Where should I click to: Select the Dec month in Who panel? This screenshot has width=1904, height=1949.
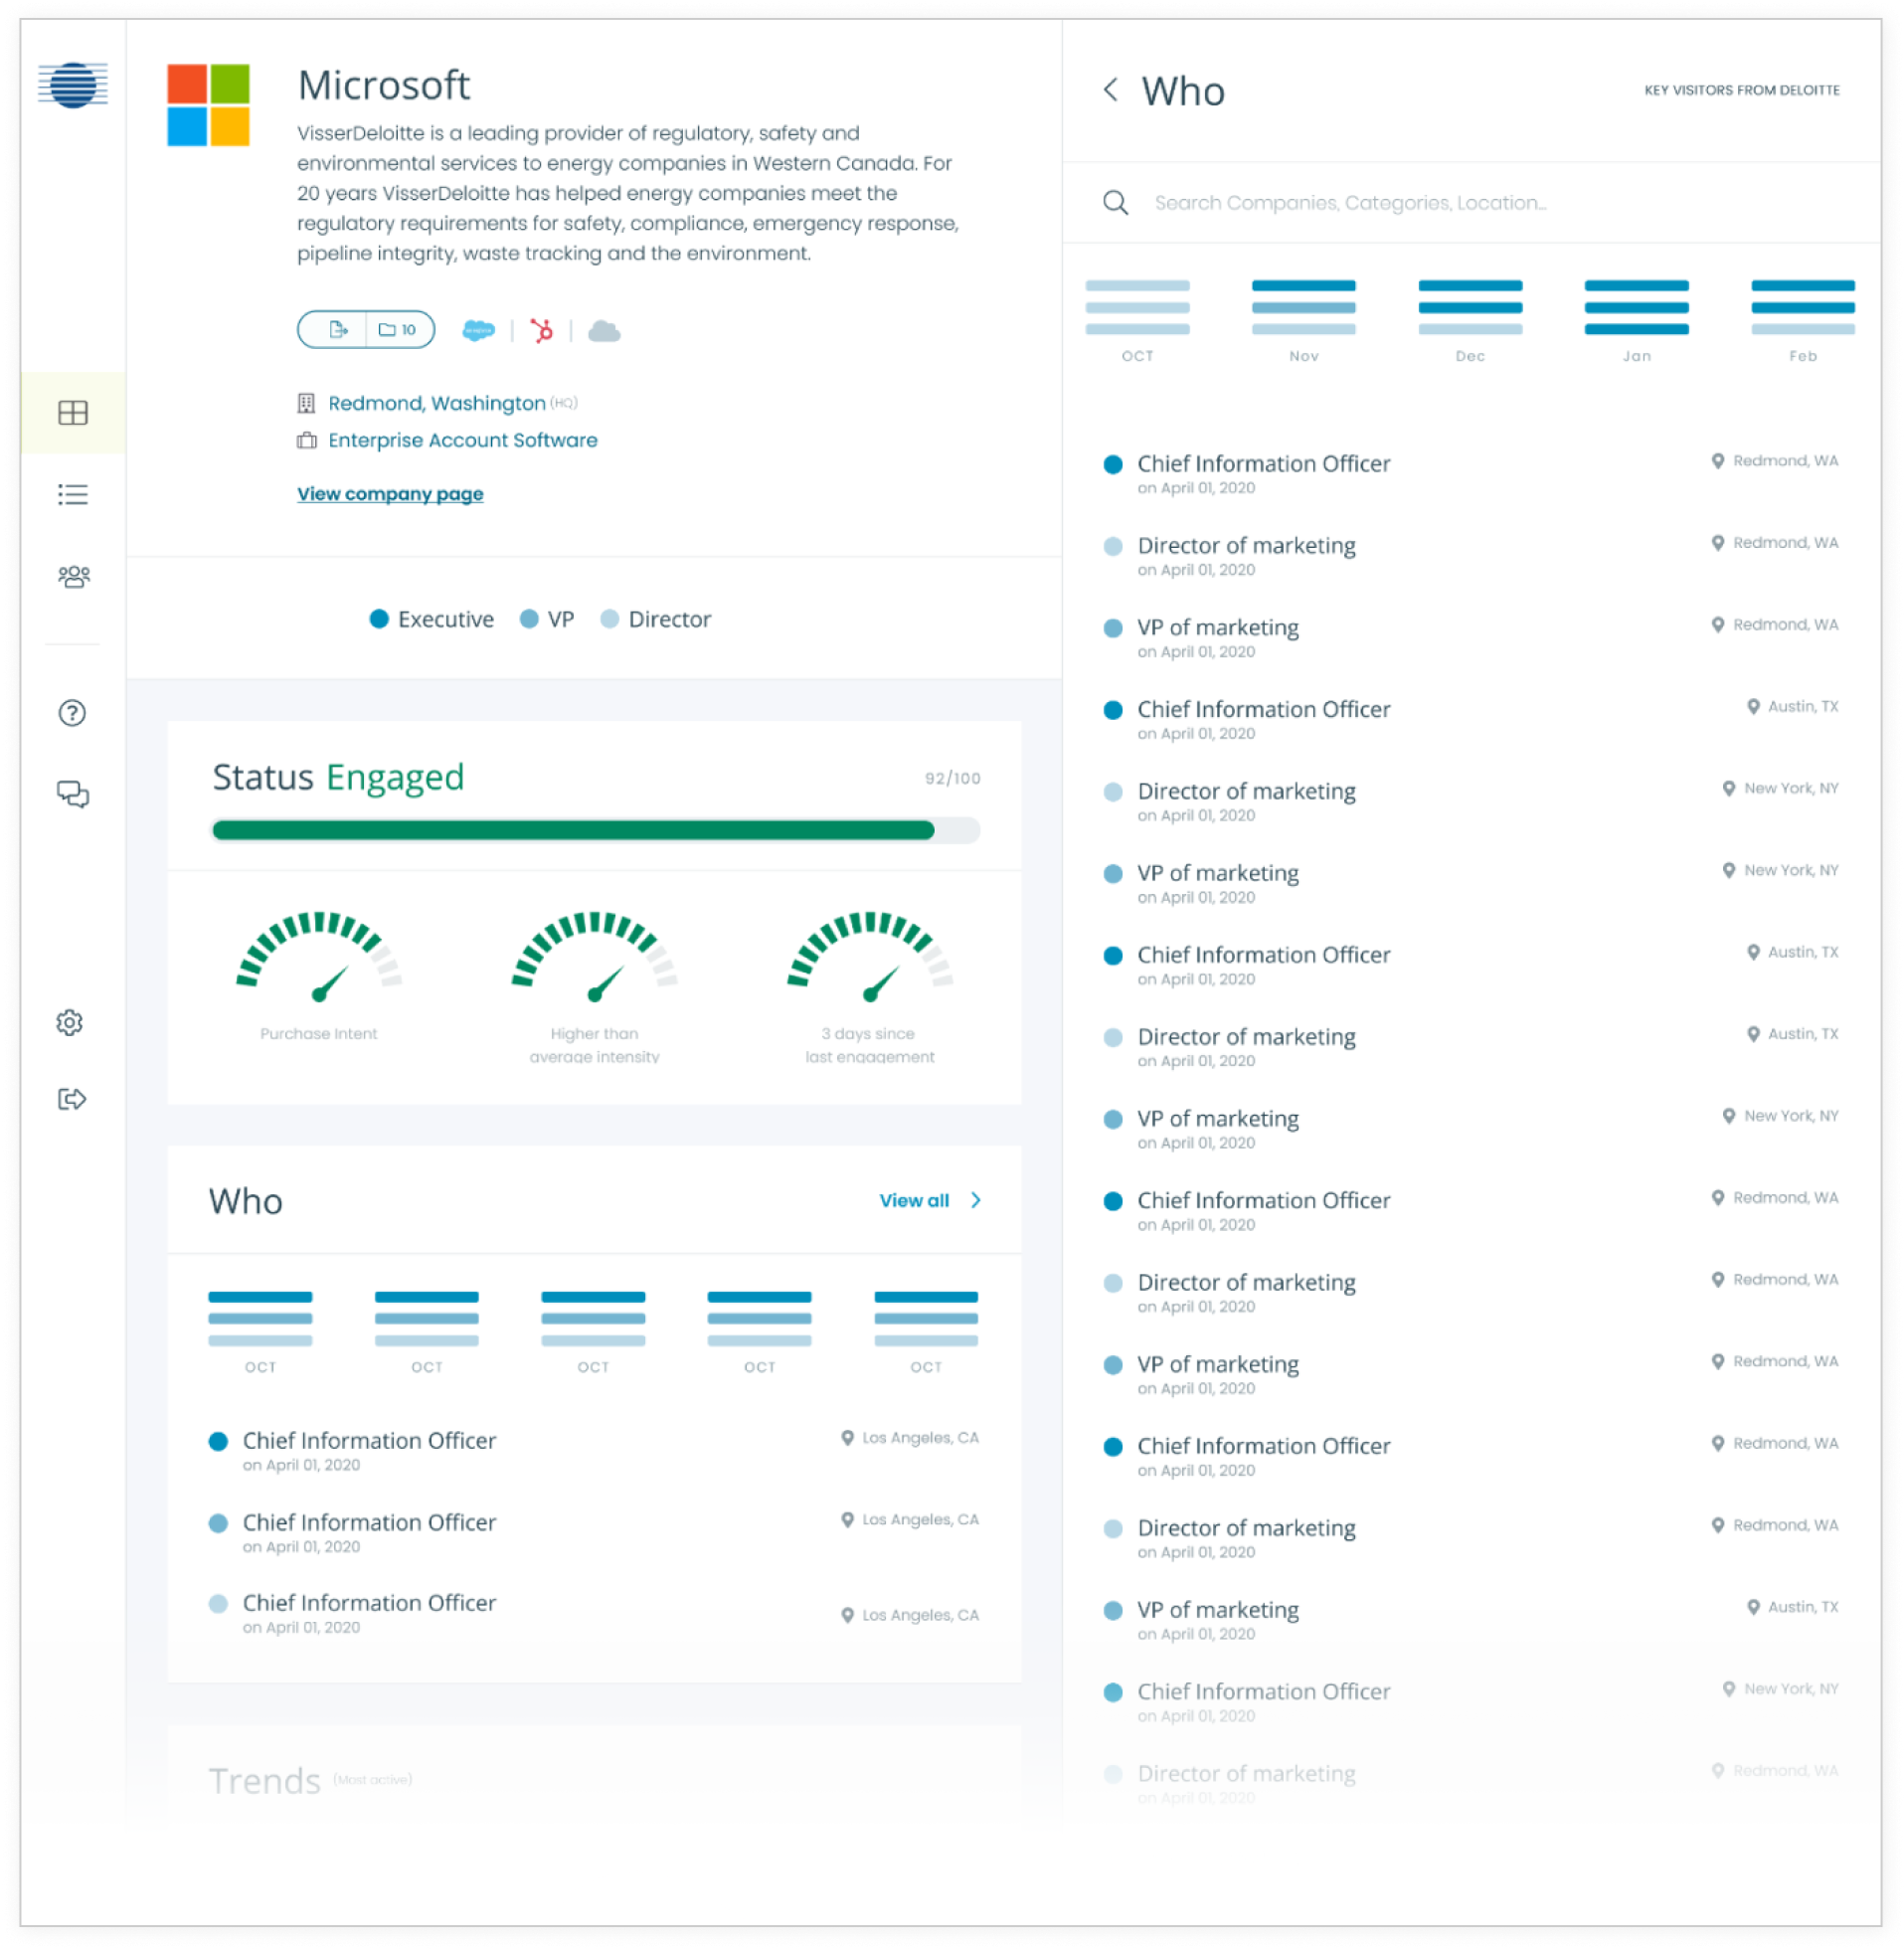click(x=1470, y=320)
